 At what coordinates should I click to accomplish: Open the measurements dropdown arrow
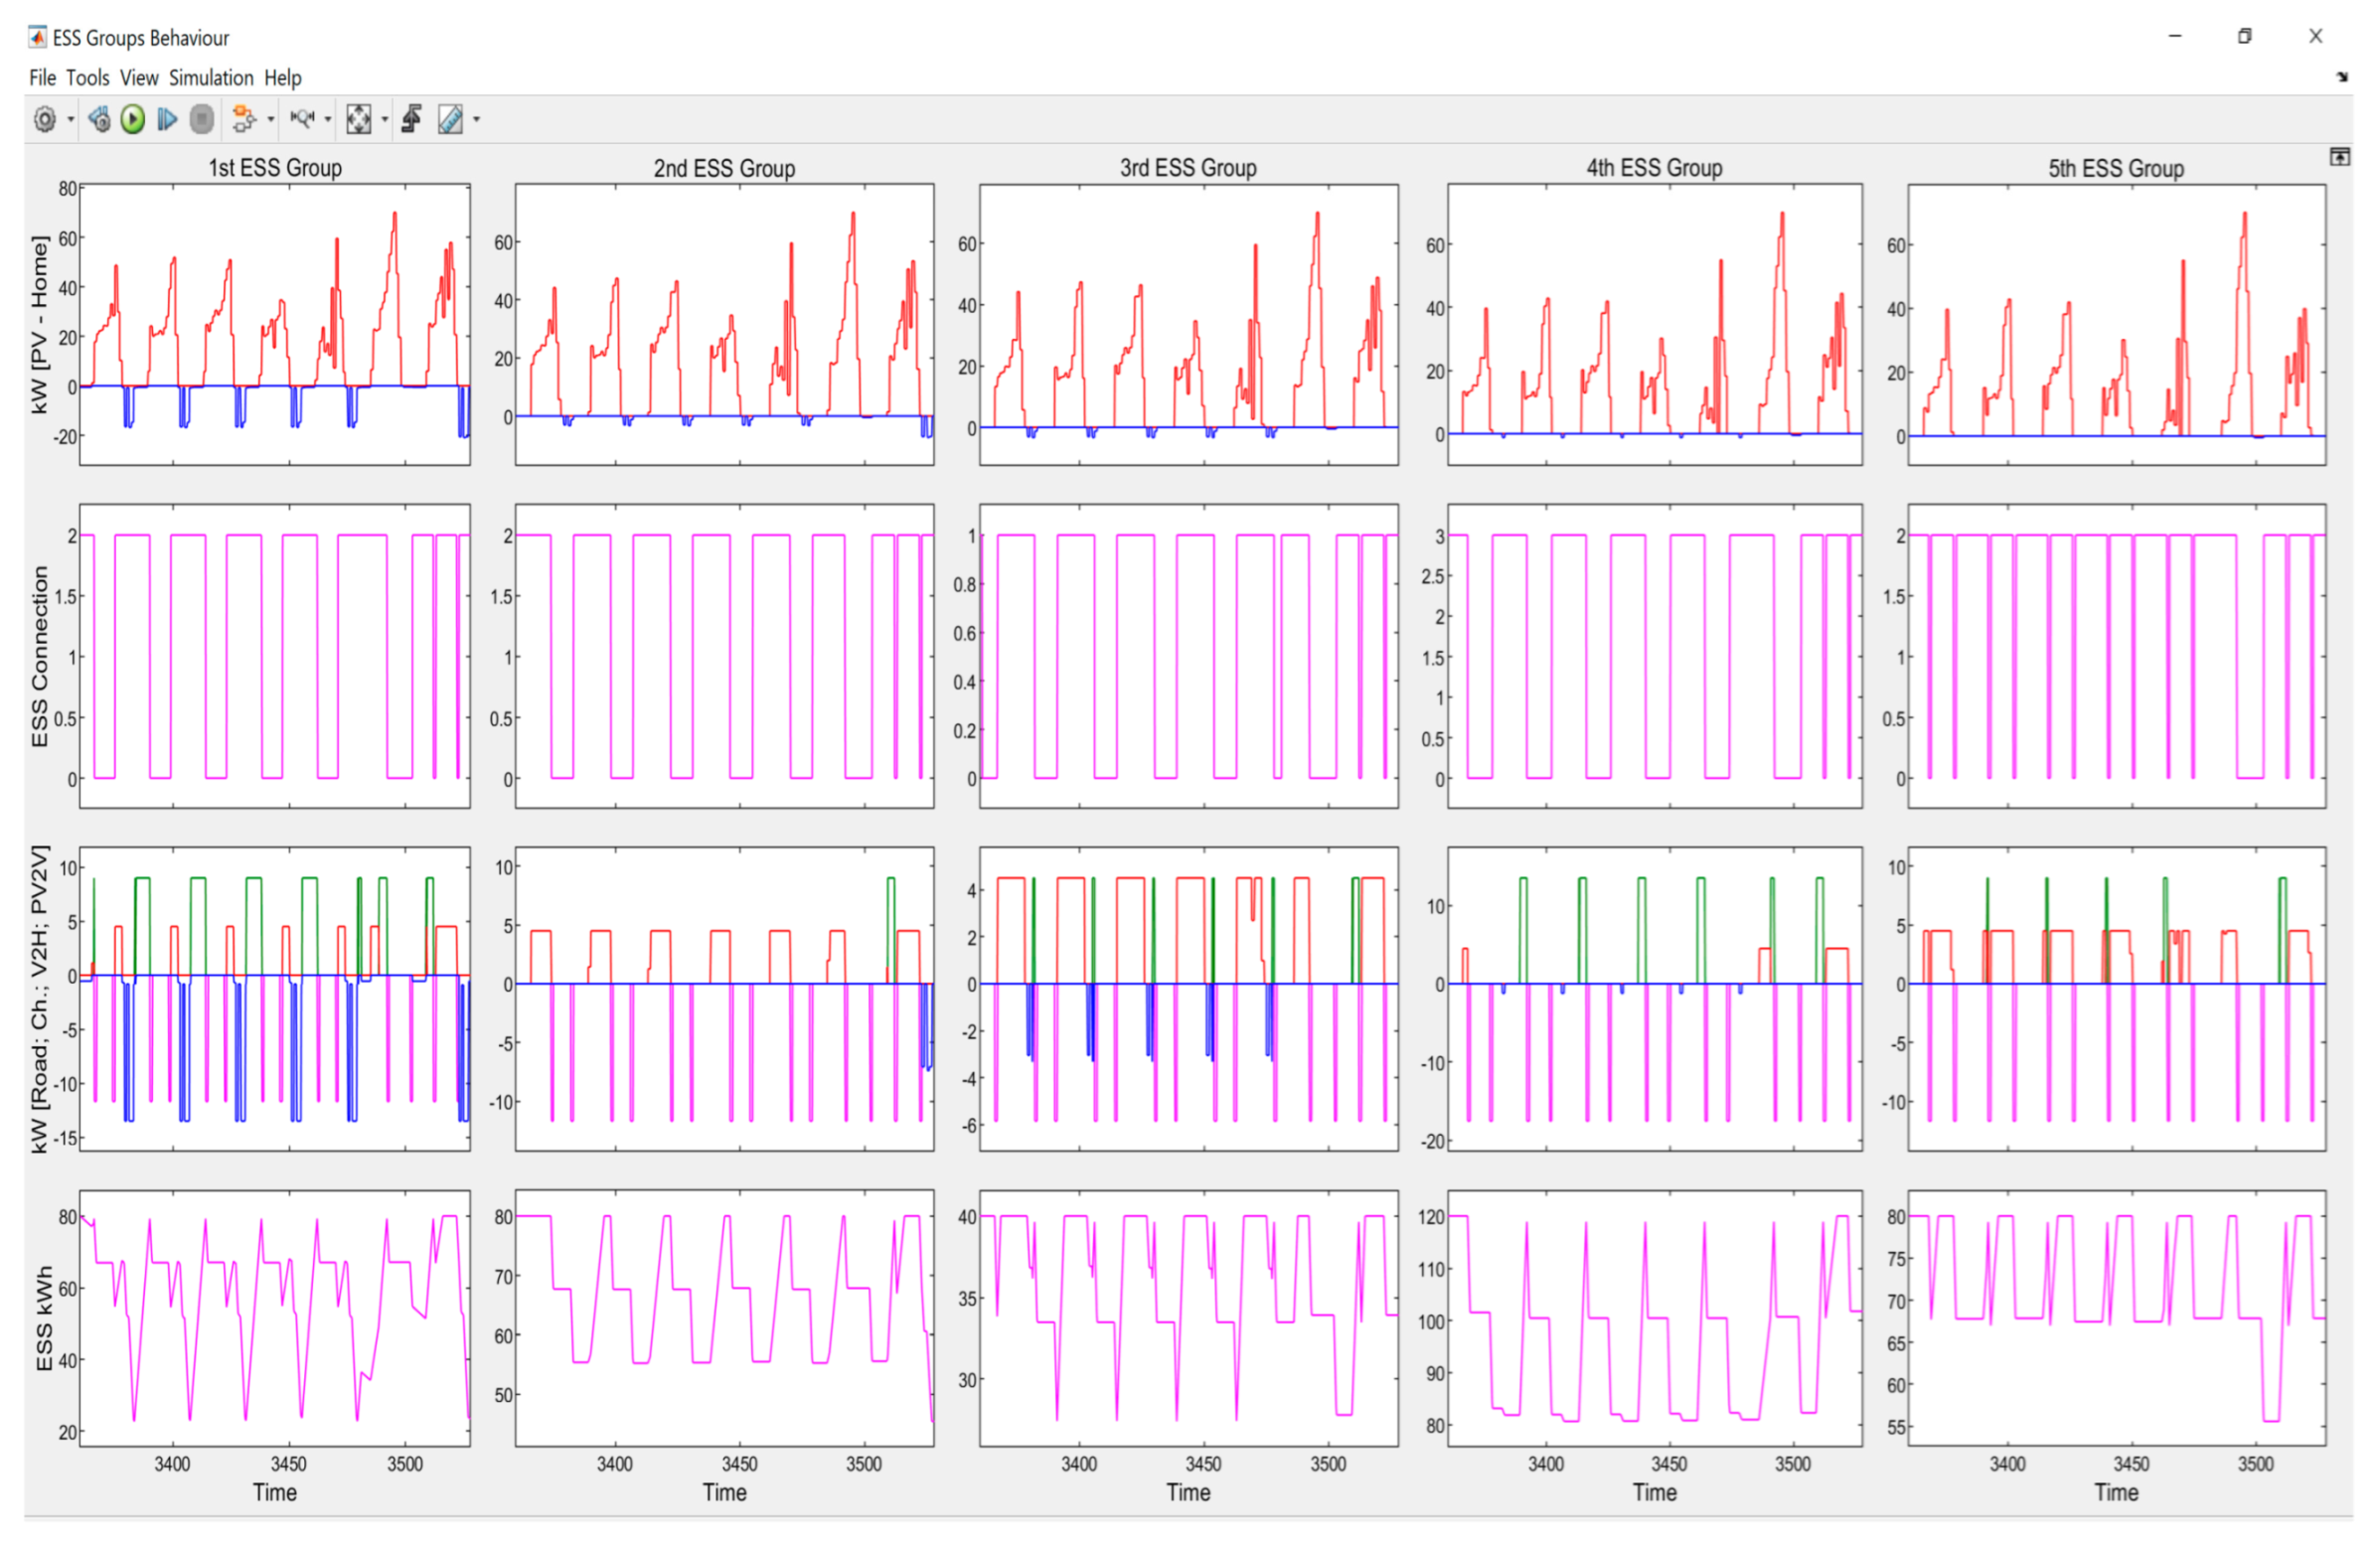[477, 120]
